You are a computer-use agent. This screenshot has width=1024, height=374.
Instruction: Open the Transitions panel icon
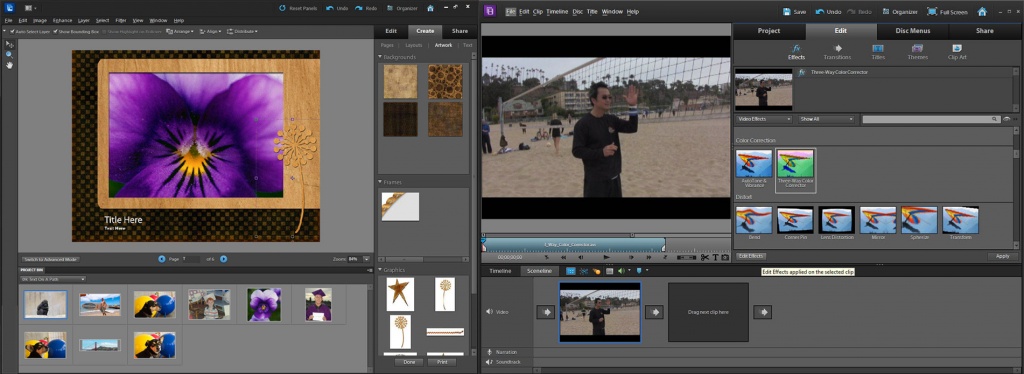coord(837,52)
